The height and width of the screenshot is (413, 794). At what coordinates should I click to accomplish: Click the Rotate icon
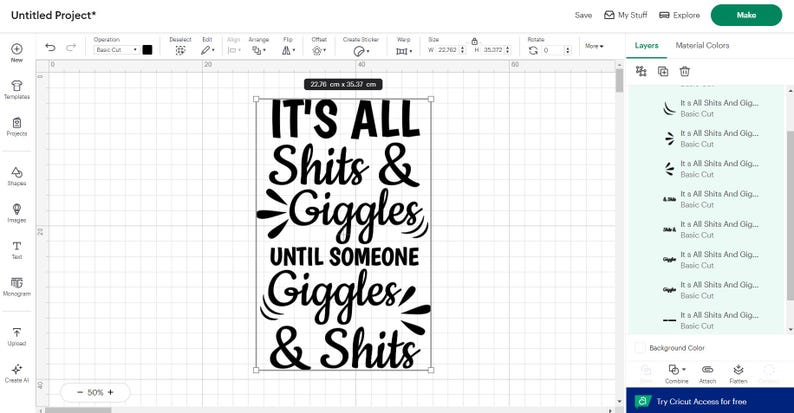pyautogui.click(x=533, y=50)
